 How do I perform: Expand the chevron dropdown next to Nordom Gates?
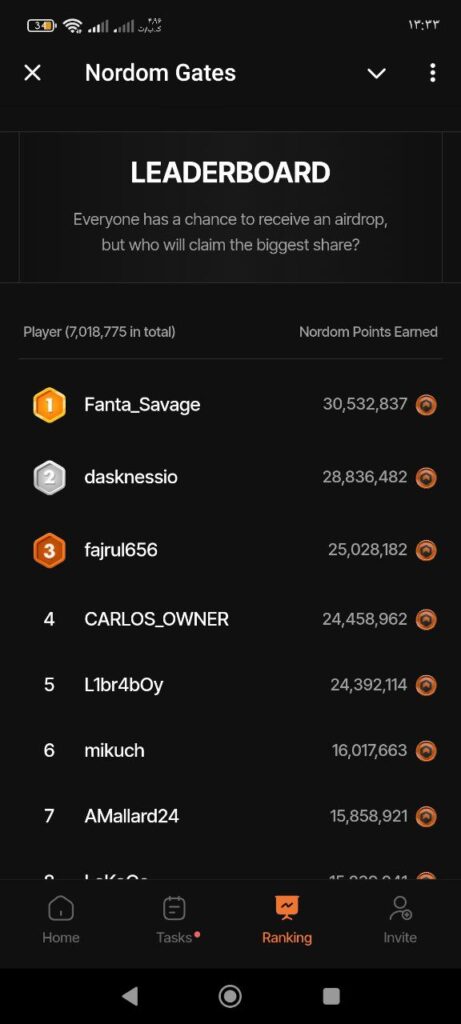tap(377, 73)
